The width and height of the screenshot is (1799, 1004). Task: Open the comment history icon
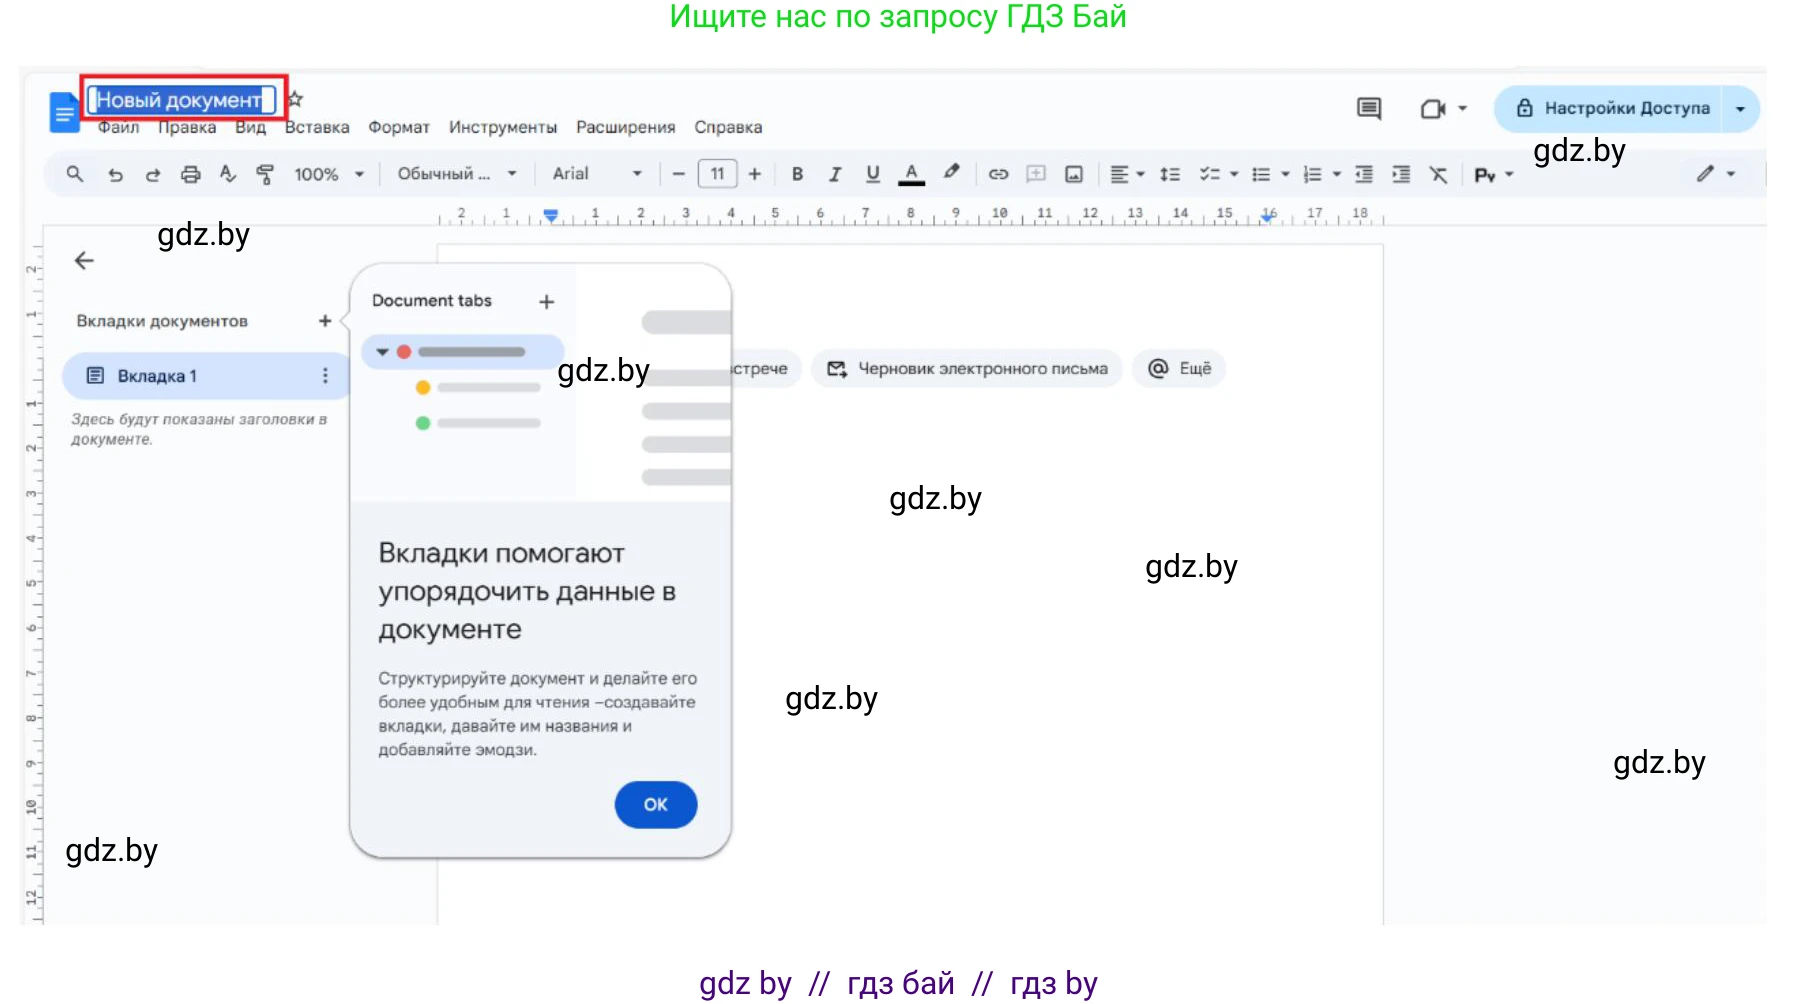(x=1368, y=108)
